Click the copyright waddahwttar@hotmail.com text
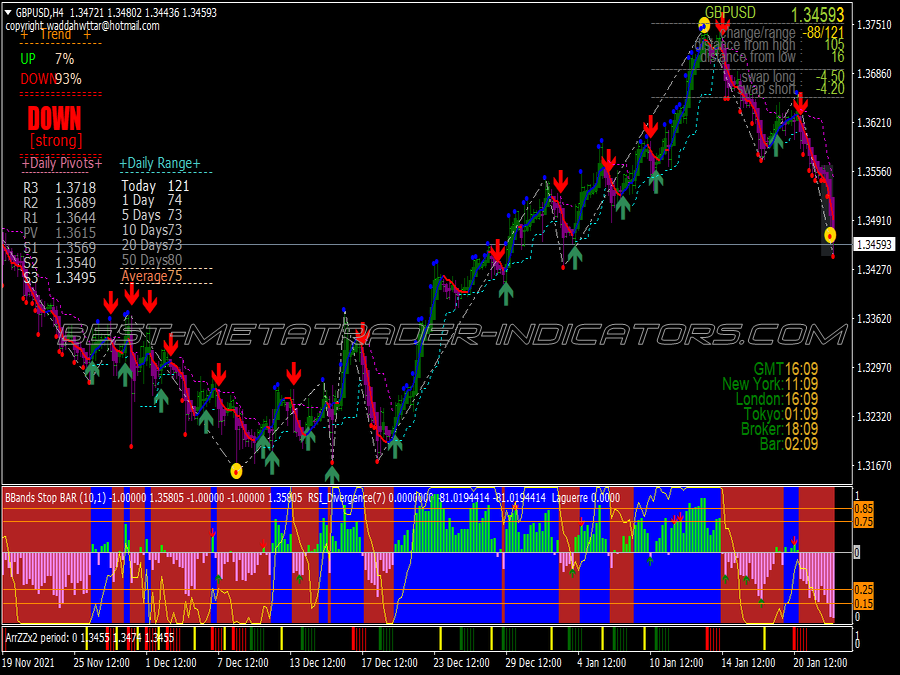Screen dimensions: 900x675 (x=83, y=26)
